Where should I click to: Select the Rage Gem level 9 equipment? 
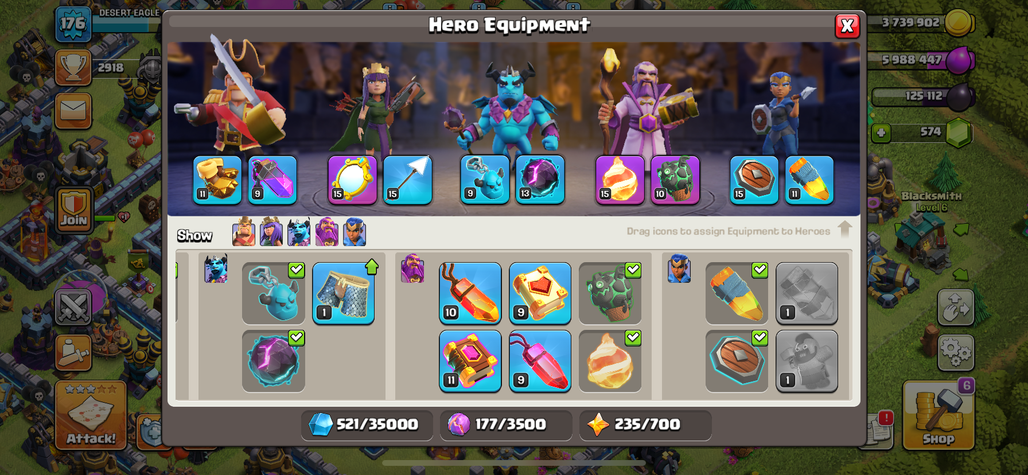[540, 361]
